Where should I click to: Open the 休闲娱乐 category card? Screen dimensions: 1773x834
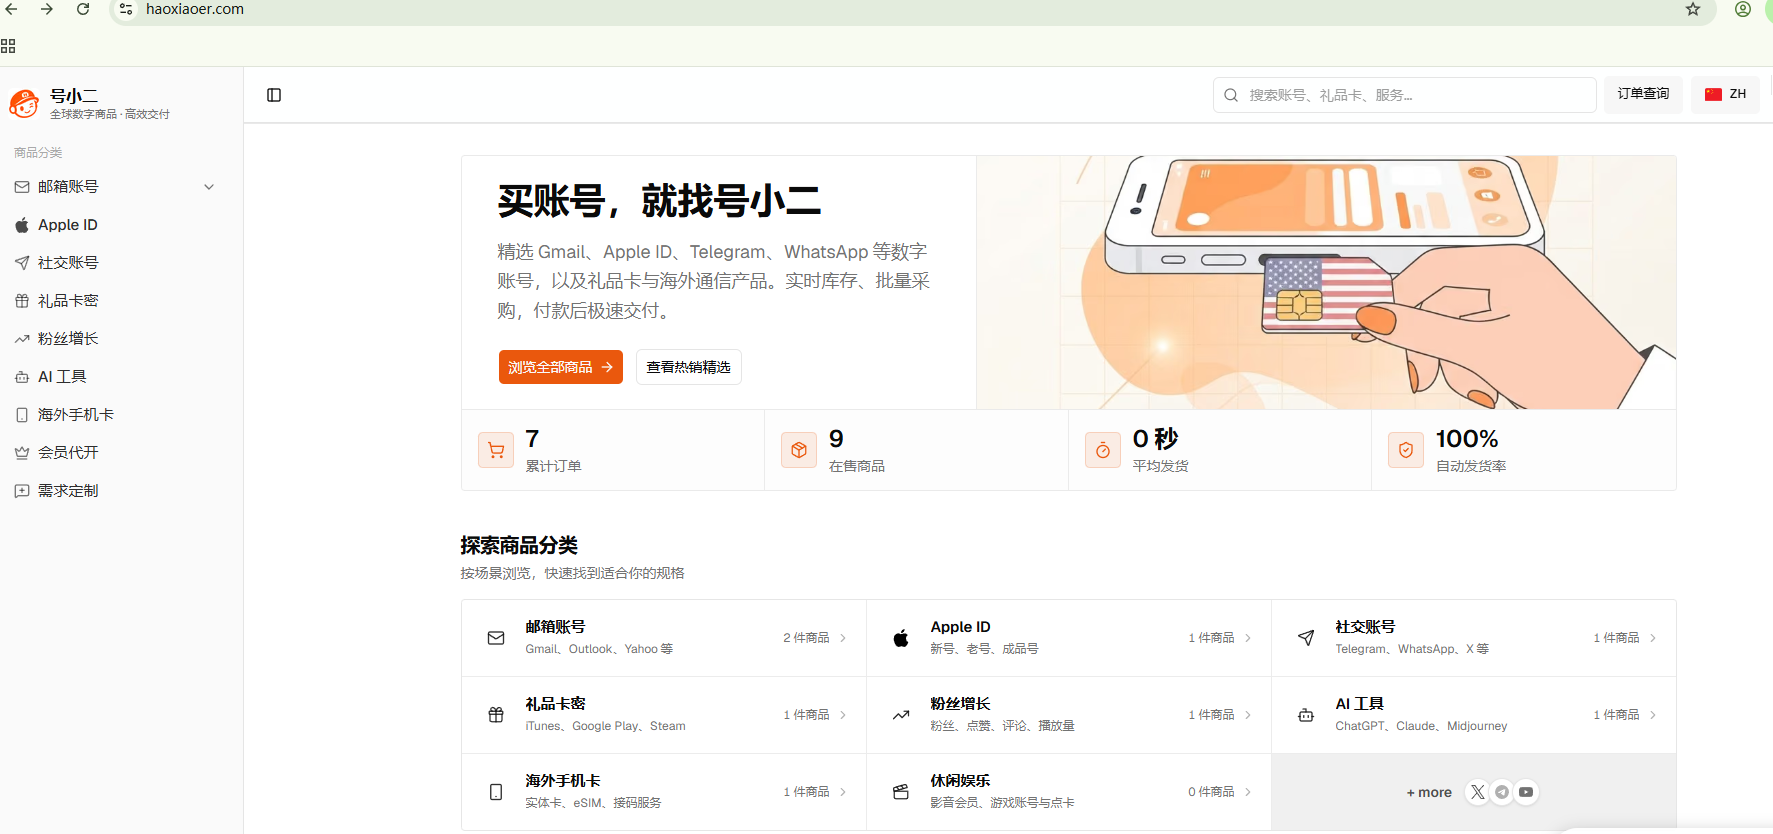click(1069, 792)
